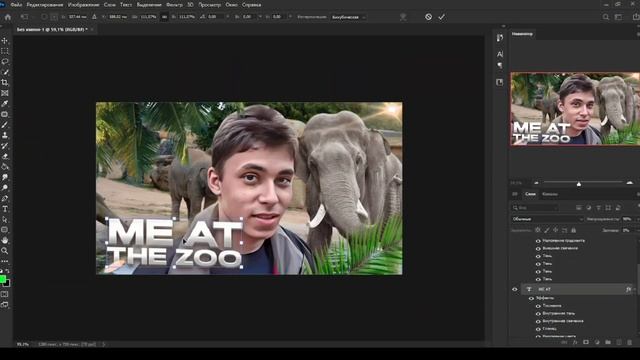Hide the ME AT text layer

coord(515,289)
